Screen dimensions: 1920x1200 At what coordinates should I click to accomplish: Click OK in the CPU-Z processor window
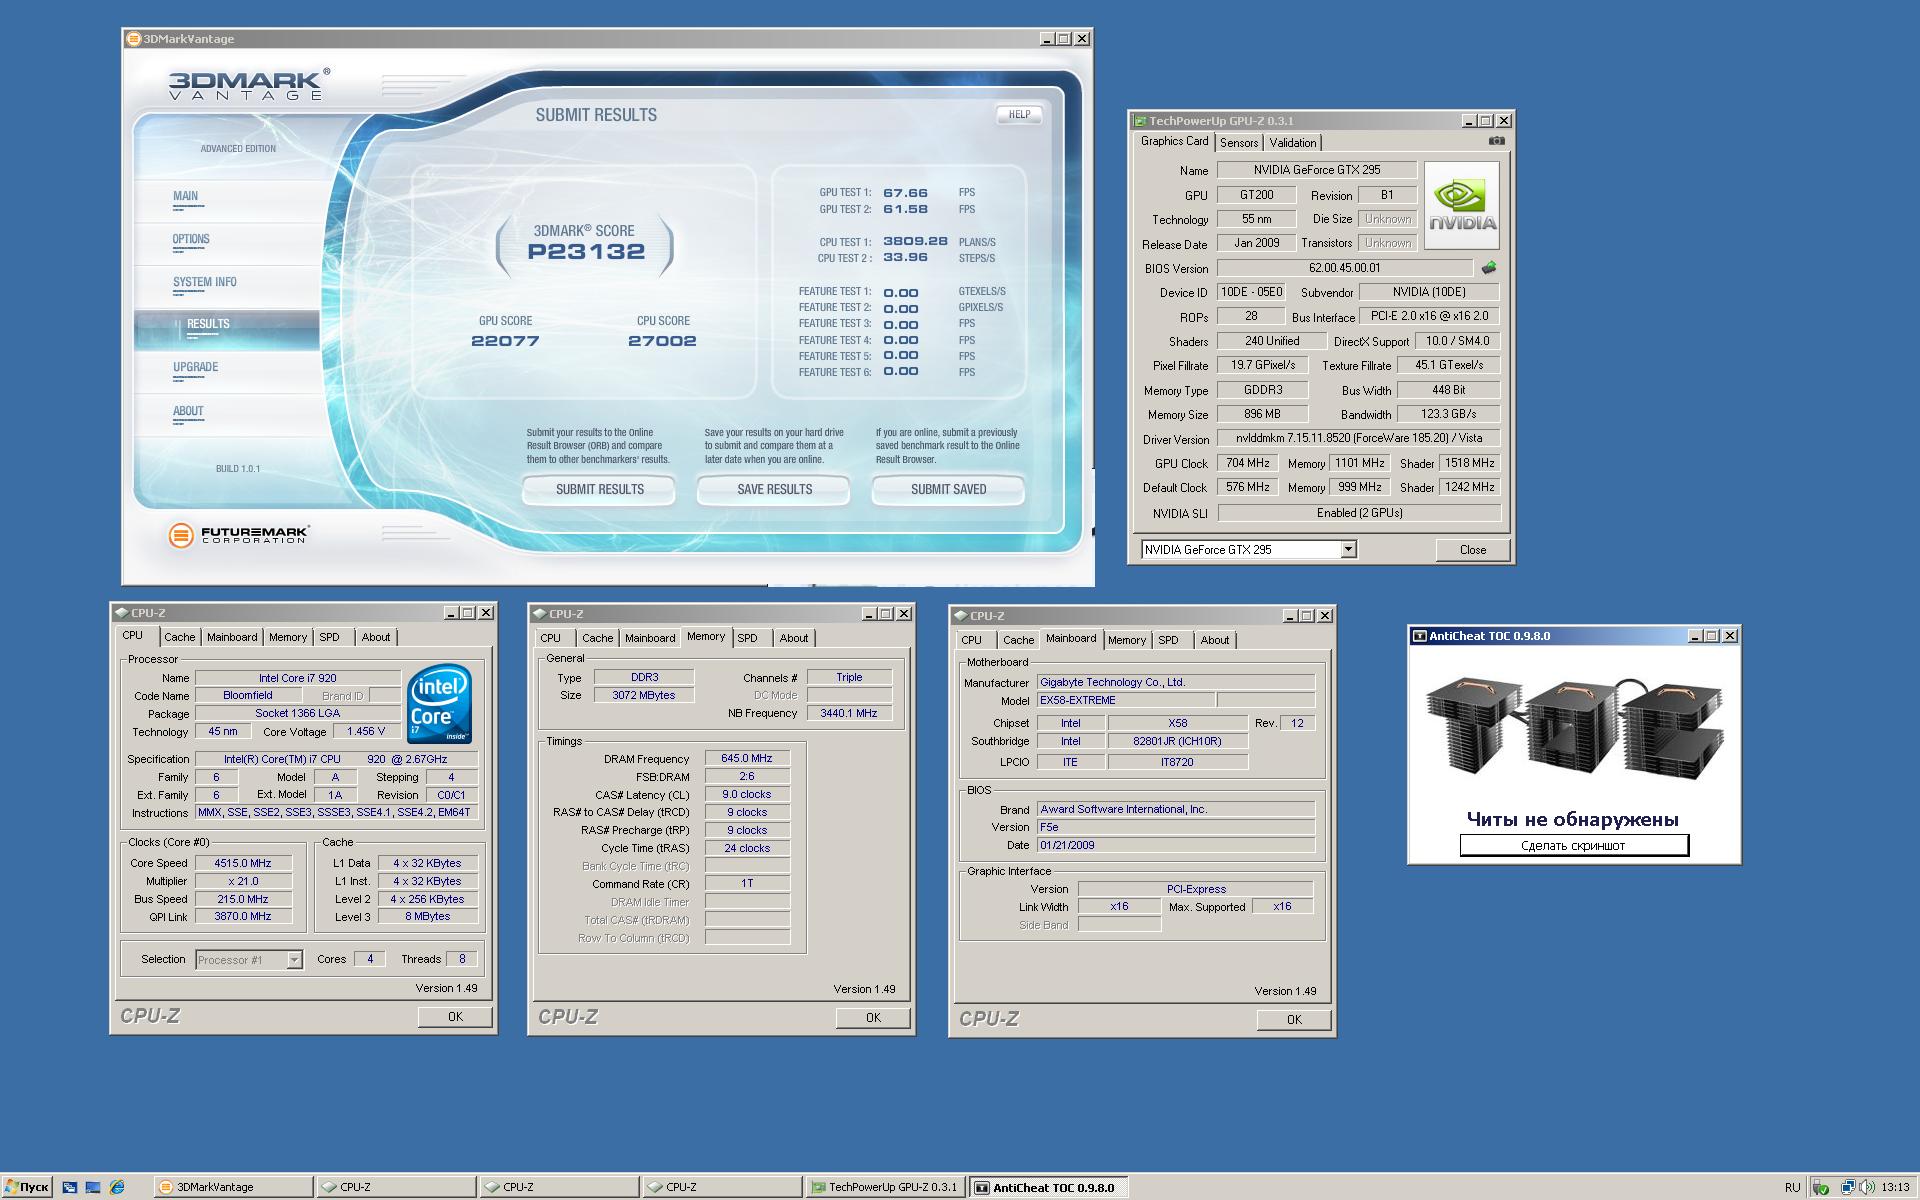(455, 1017)
